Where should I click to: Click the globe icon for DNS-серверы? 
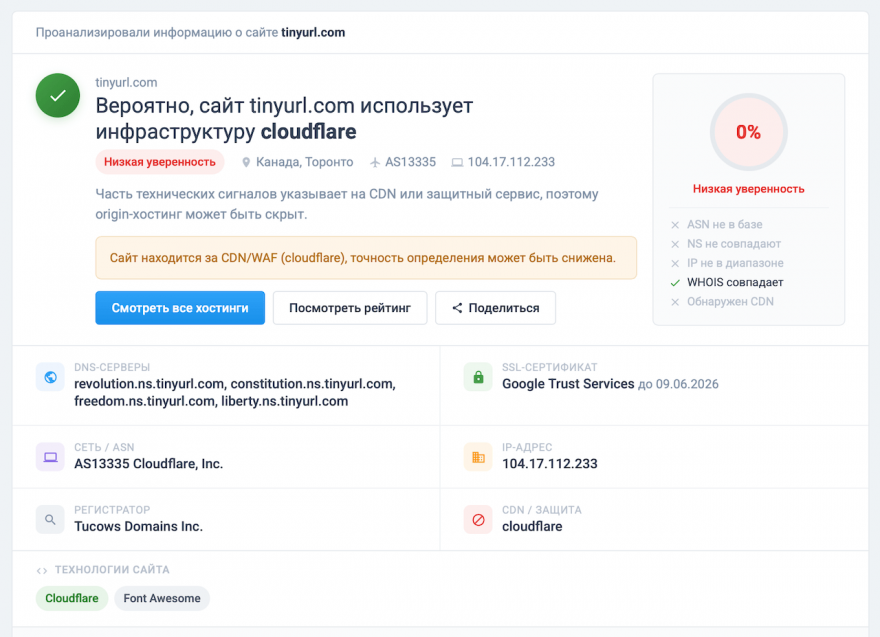(x=50, y=377)
